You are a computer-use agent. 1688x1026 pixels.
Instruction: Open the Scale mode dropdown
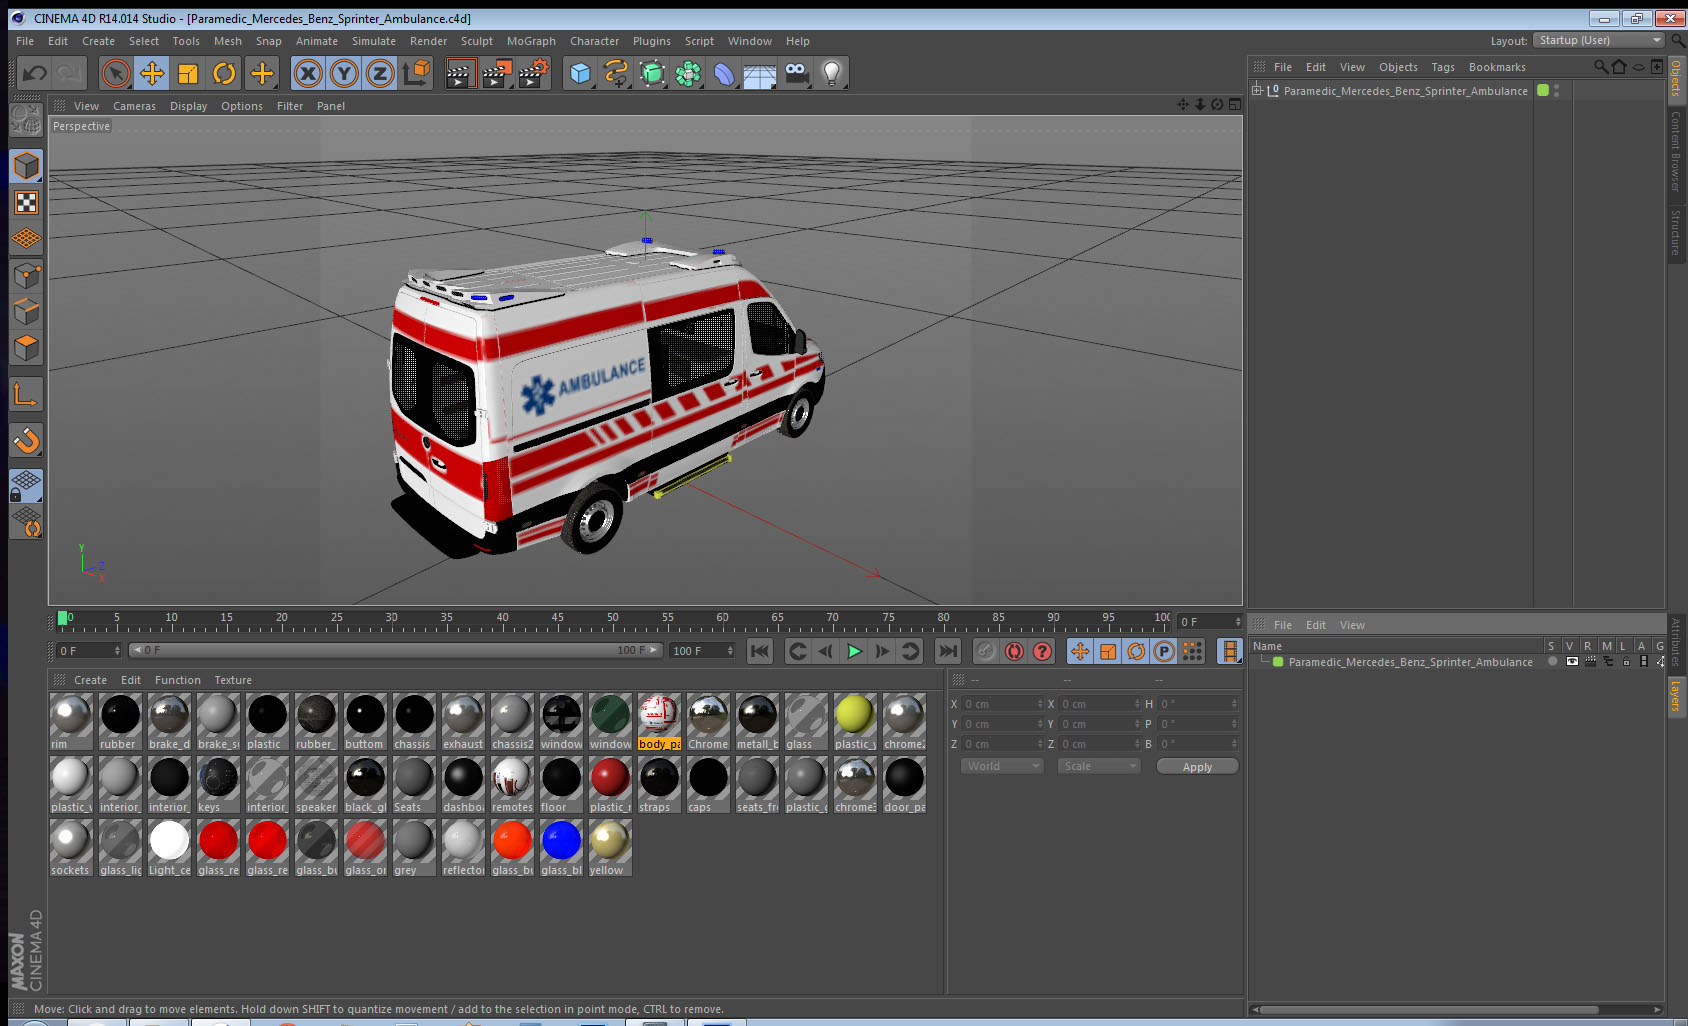(1098, 766)
